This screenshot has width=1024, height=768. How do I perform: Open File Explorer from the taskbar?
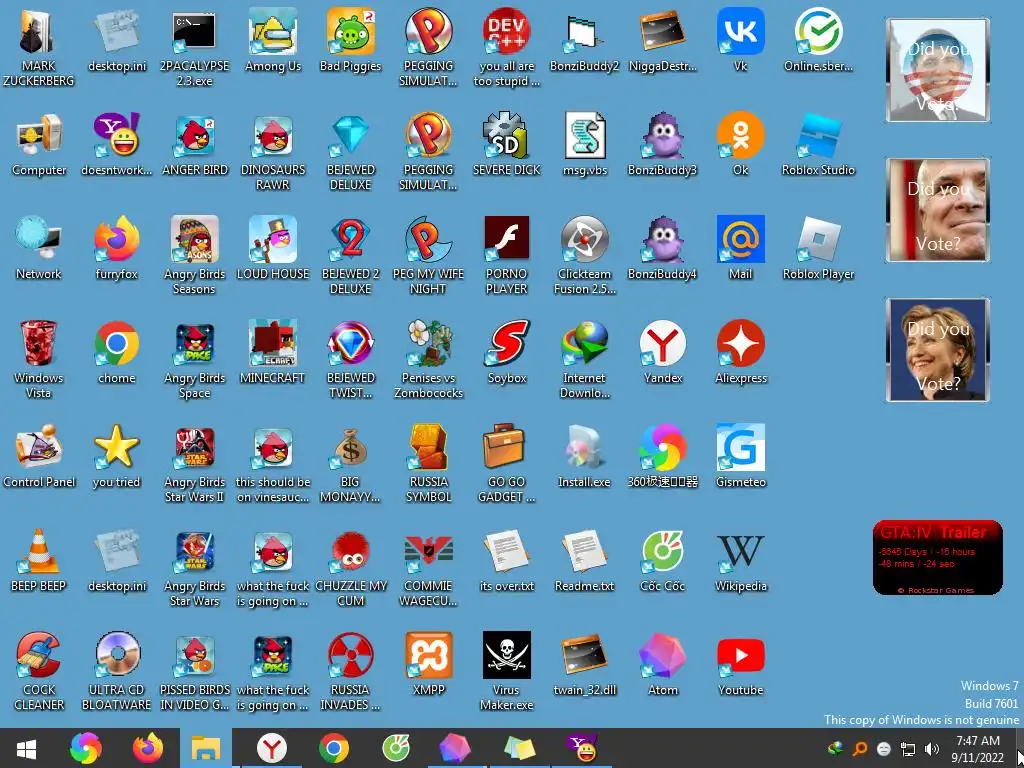(206, 748)
